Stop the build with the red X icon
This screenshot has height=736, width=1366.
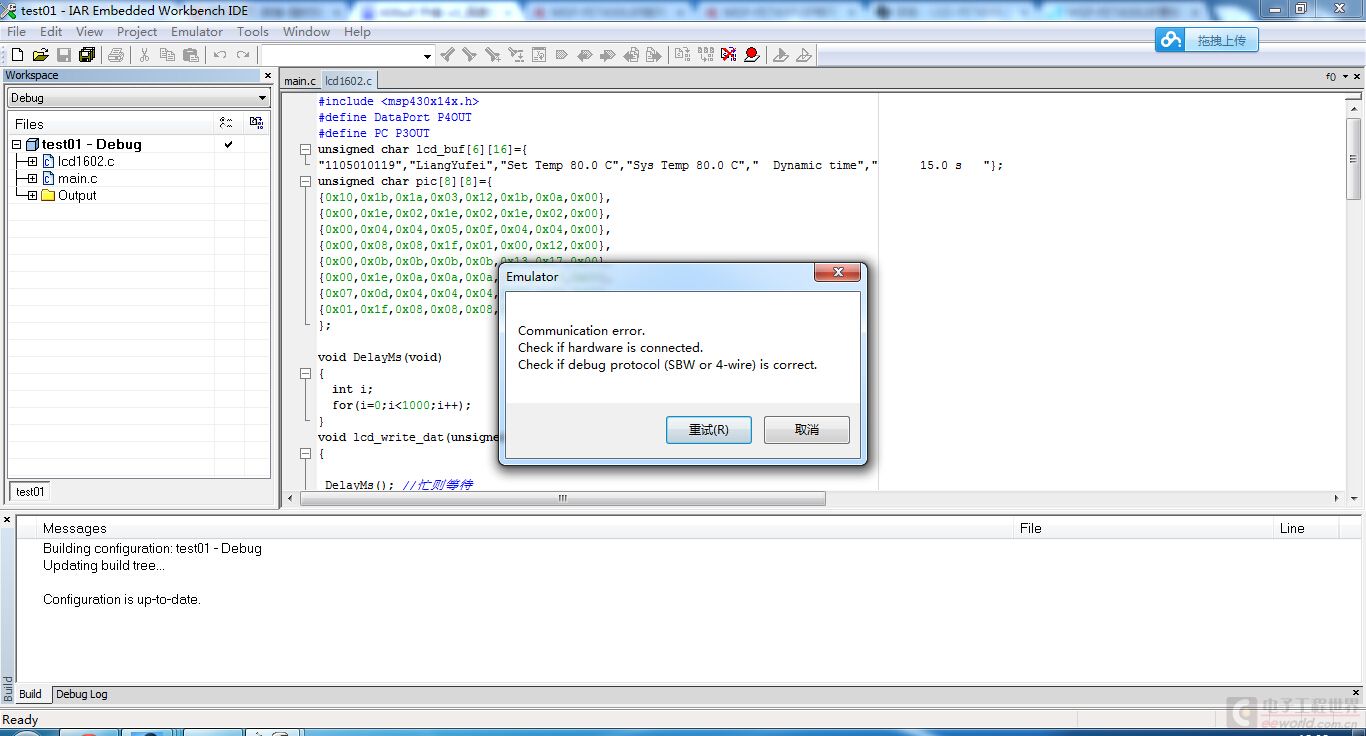click(x=729, y=55)
